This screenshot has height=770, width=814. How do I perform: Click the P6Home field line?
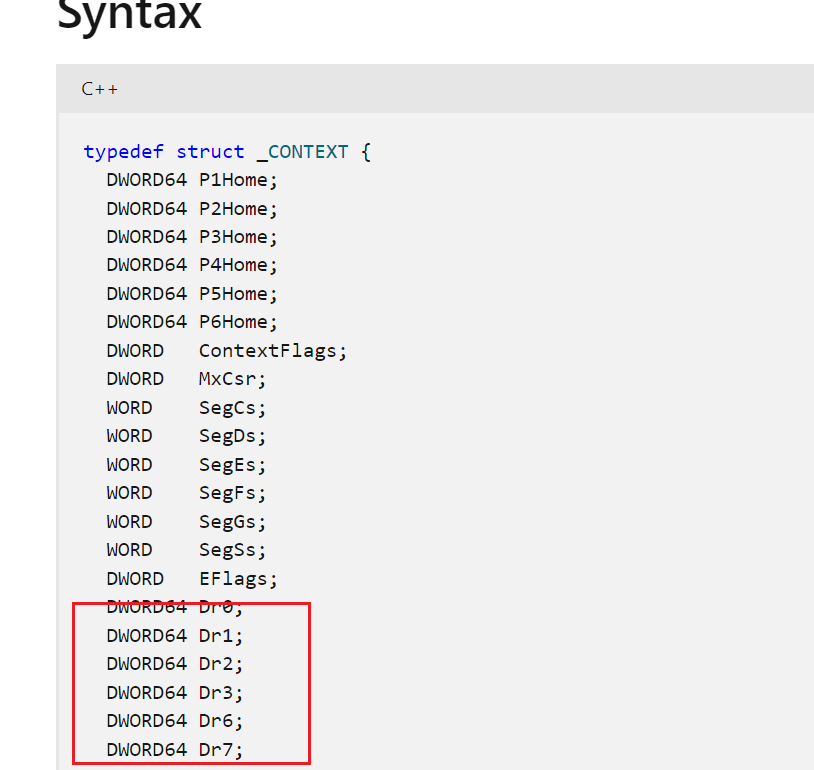pyautogui.click(x=192, y=322)
